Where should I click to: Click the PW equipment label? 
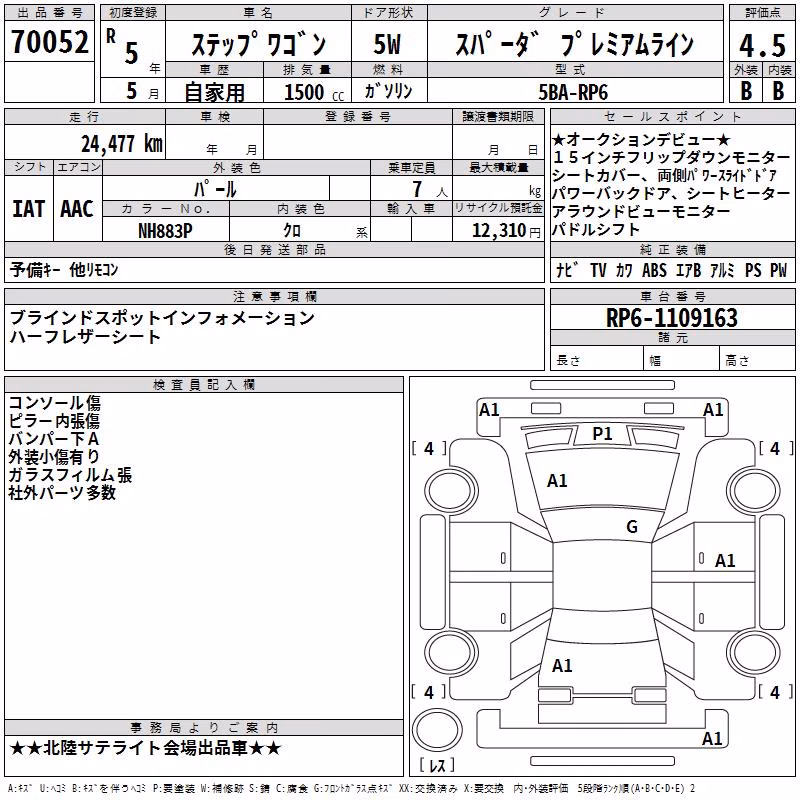point(779,270)
